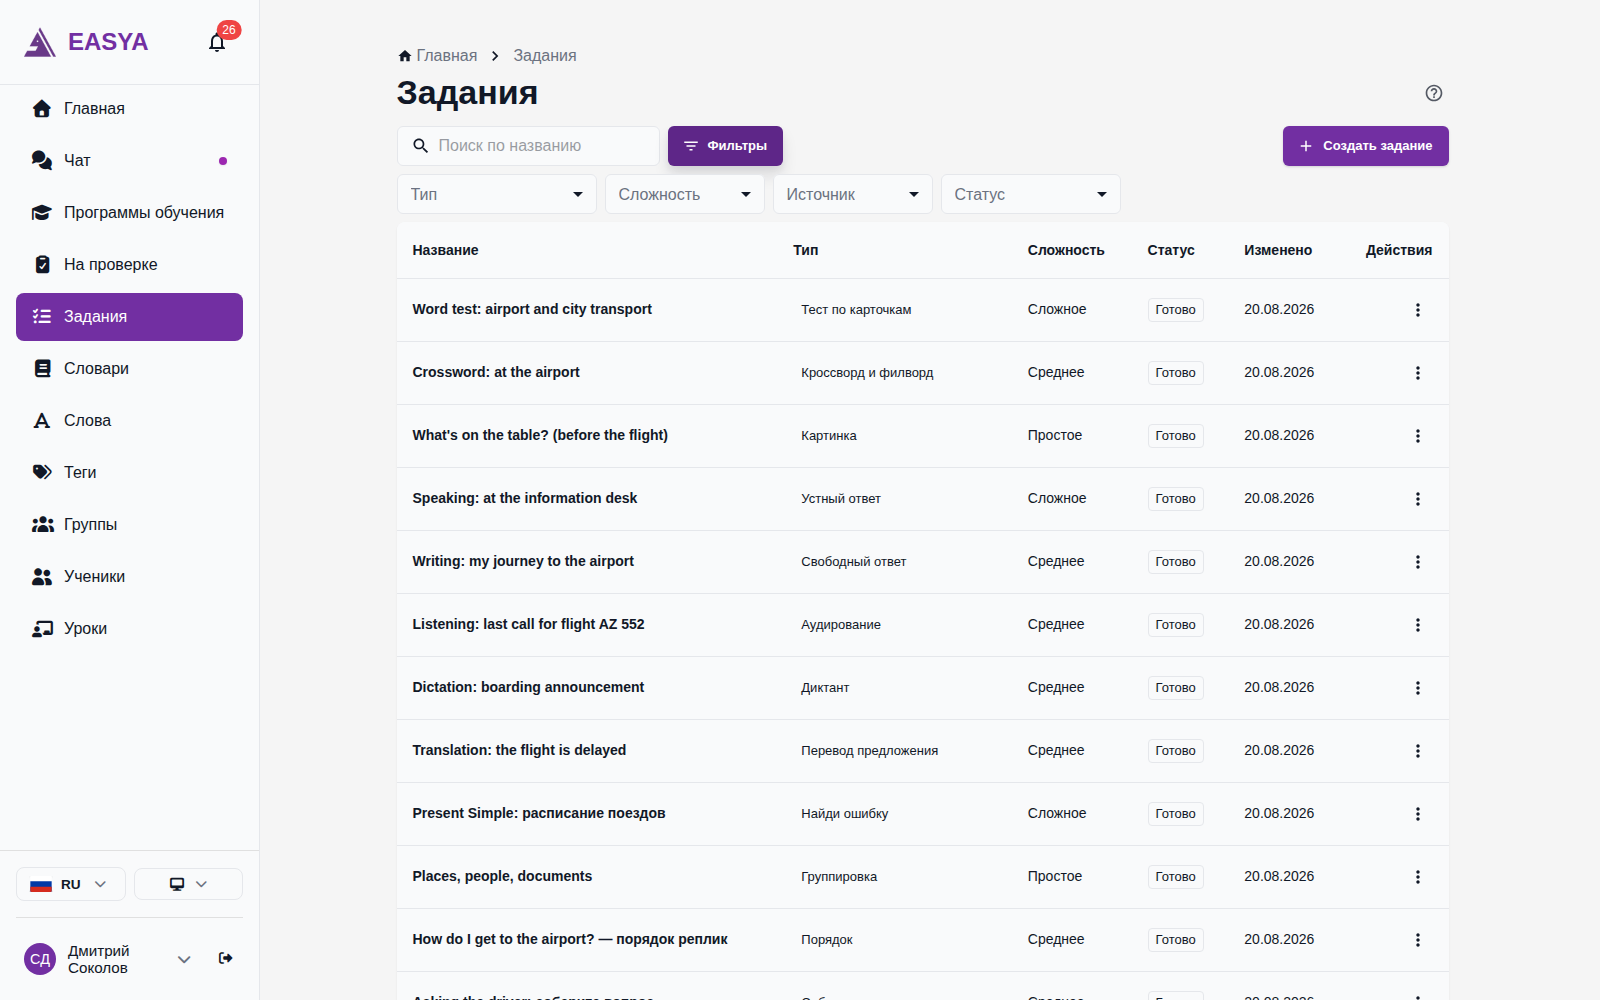Expand the Дмитрий Соколов user menu
Image resolution: width=1600 pixels, height=1000 pixels.
(184, 959)
